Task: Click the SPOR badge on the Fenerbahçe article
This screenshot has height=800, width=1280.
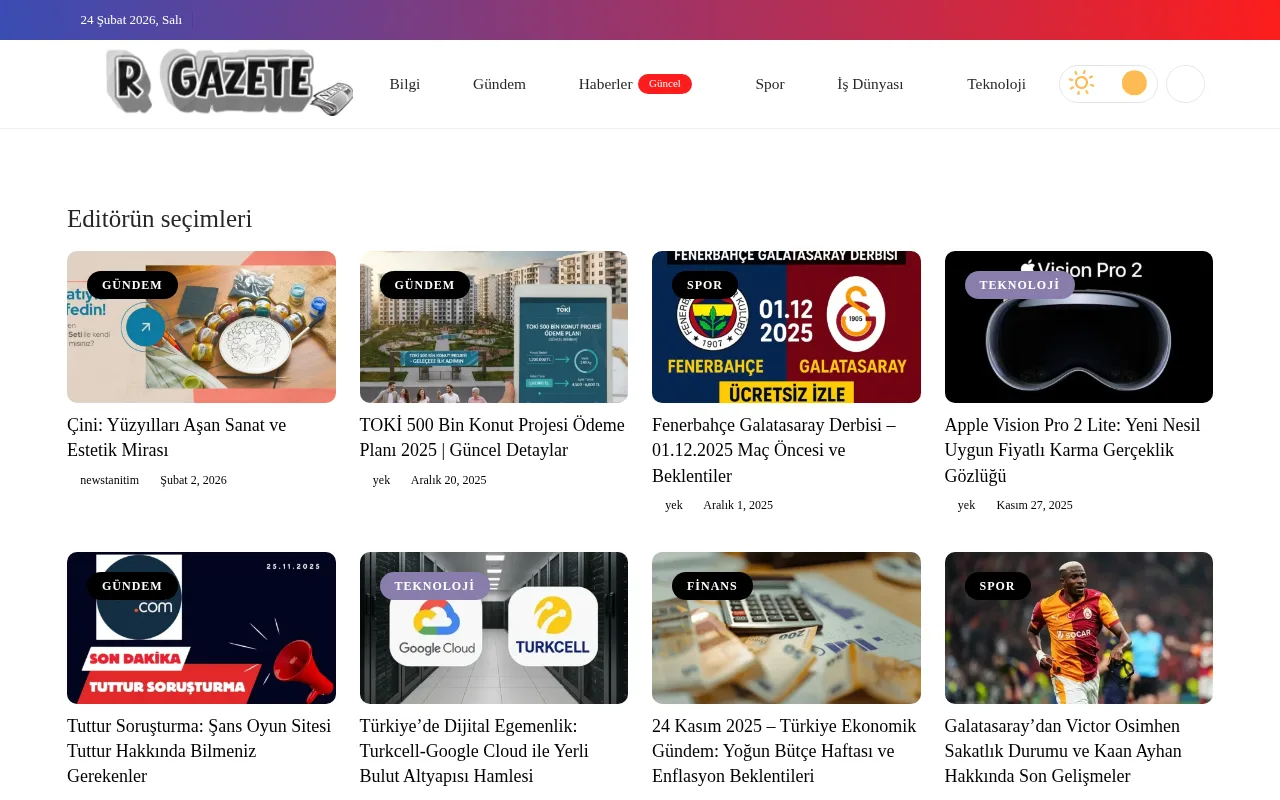Action: pos(704,285)
